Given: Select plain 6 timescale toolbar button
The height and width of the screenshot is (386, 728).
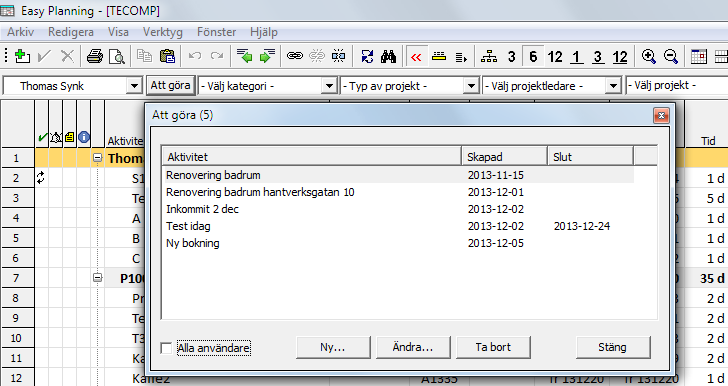Looking at the screenshot, I should click(x=533, y=57).
